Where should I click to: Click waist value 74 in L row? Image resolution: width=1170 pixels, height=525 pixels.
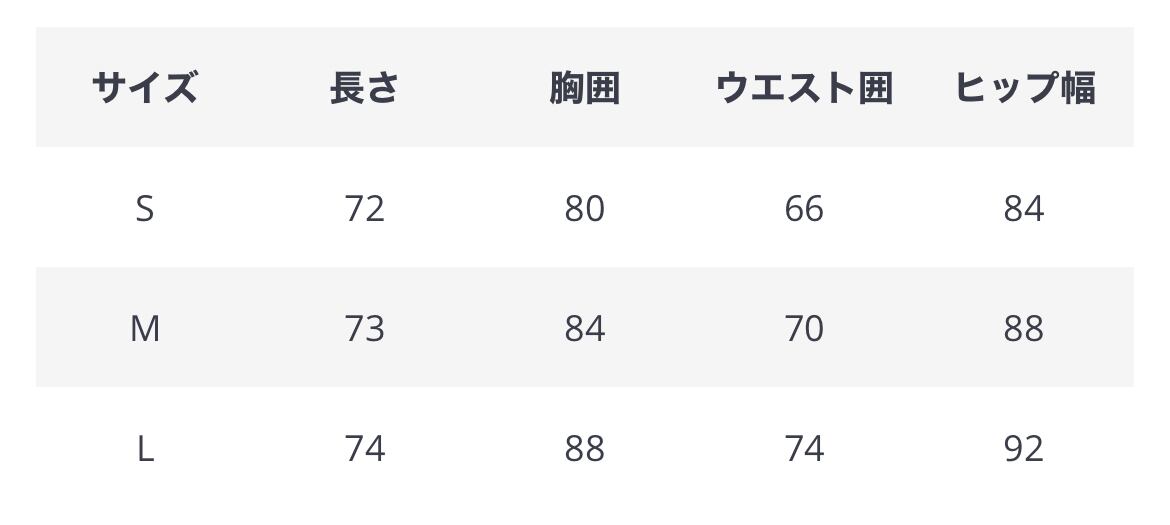[x=804, y=449]
